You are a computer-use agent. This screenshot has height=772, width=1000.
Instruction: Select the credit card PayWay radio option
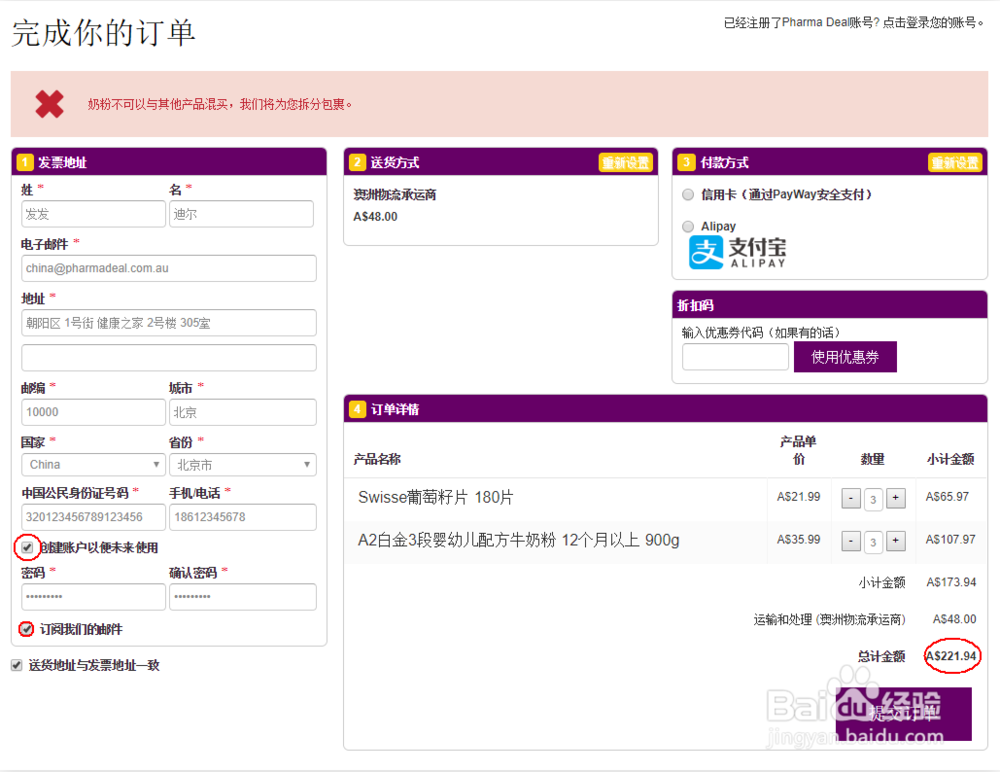coord(688,195)
